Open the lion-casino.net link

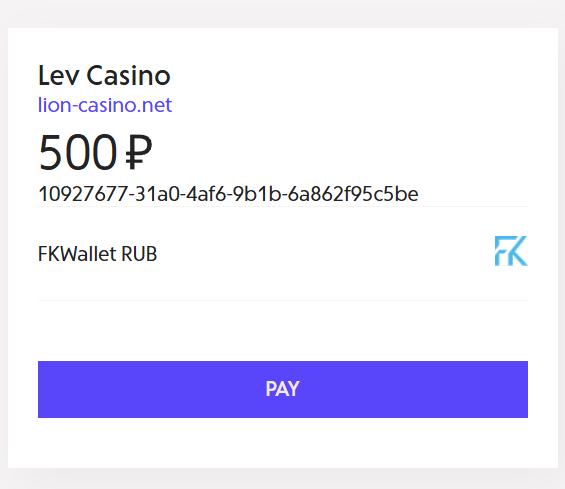click(x=105, y=105)
